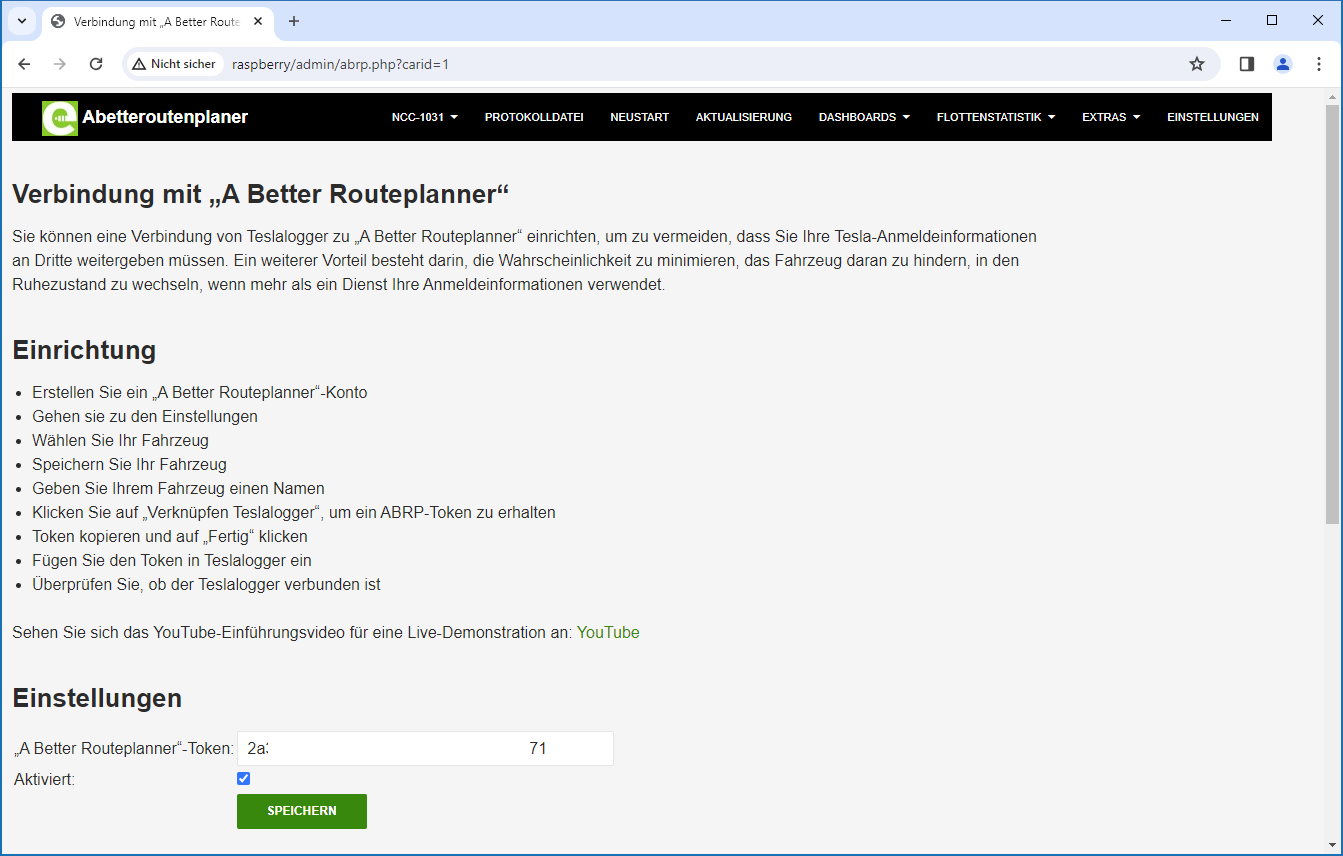The width and height of the screenshot is (1343, 856).
Task: Expand the NCC-1031 car dropdown
Action: [x=424, y=117]
